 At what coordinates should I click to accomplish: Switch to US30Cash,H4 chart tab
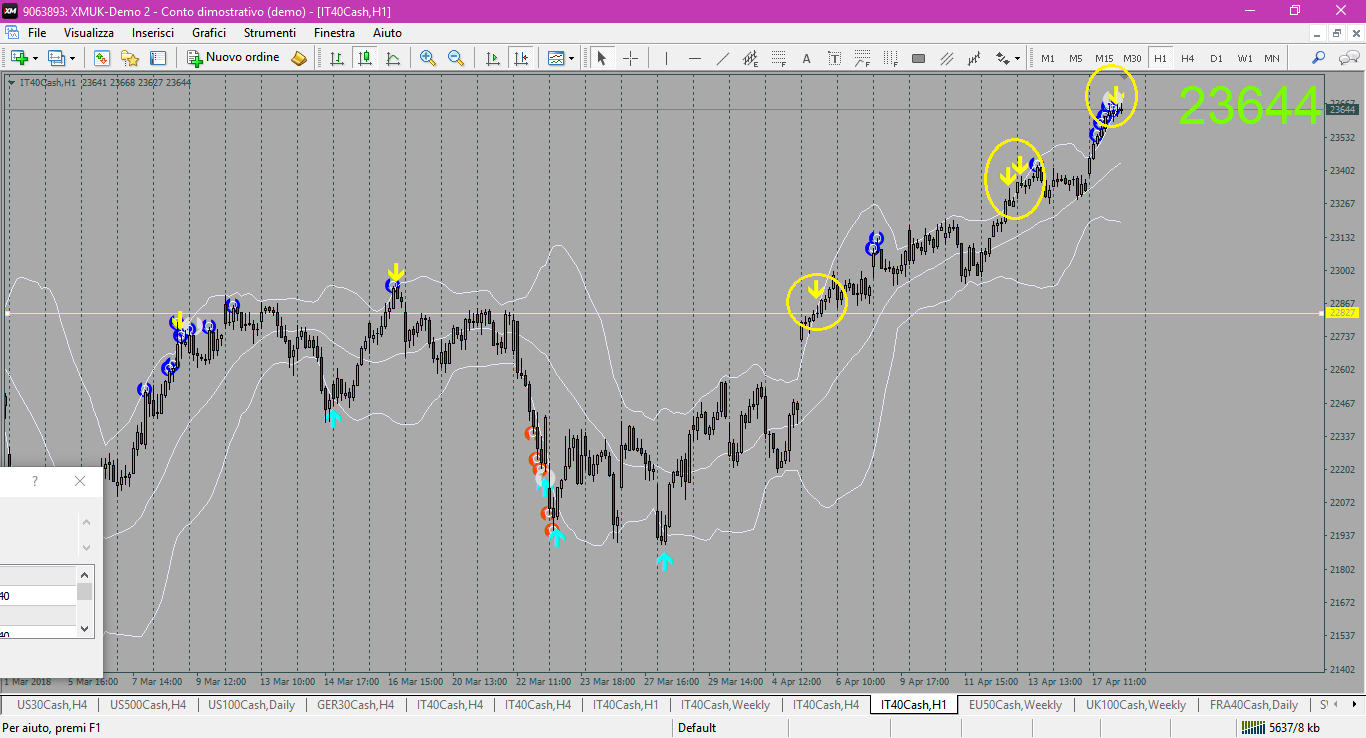coord(53,705)
